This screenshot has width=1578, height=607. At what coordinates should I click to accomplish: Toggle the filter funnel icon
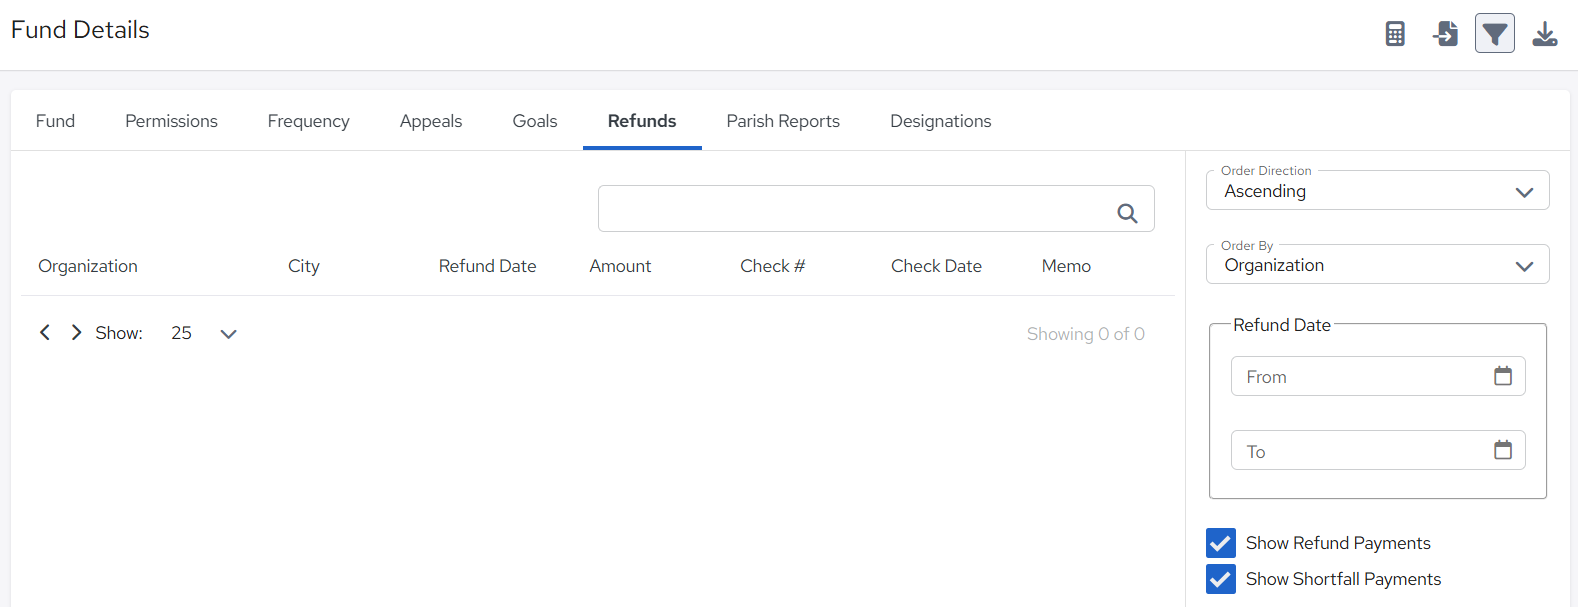tap(1495, 33)
